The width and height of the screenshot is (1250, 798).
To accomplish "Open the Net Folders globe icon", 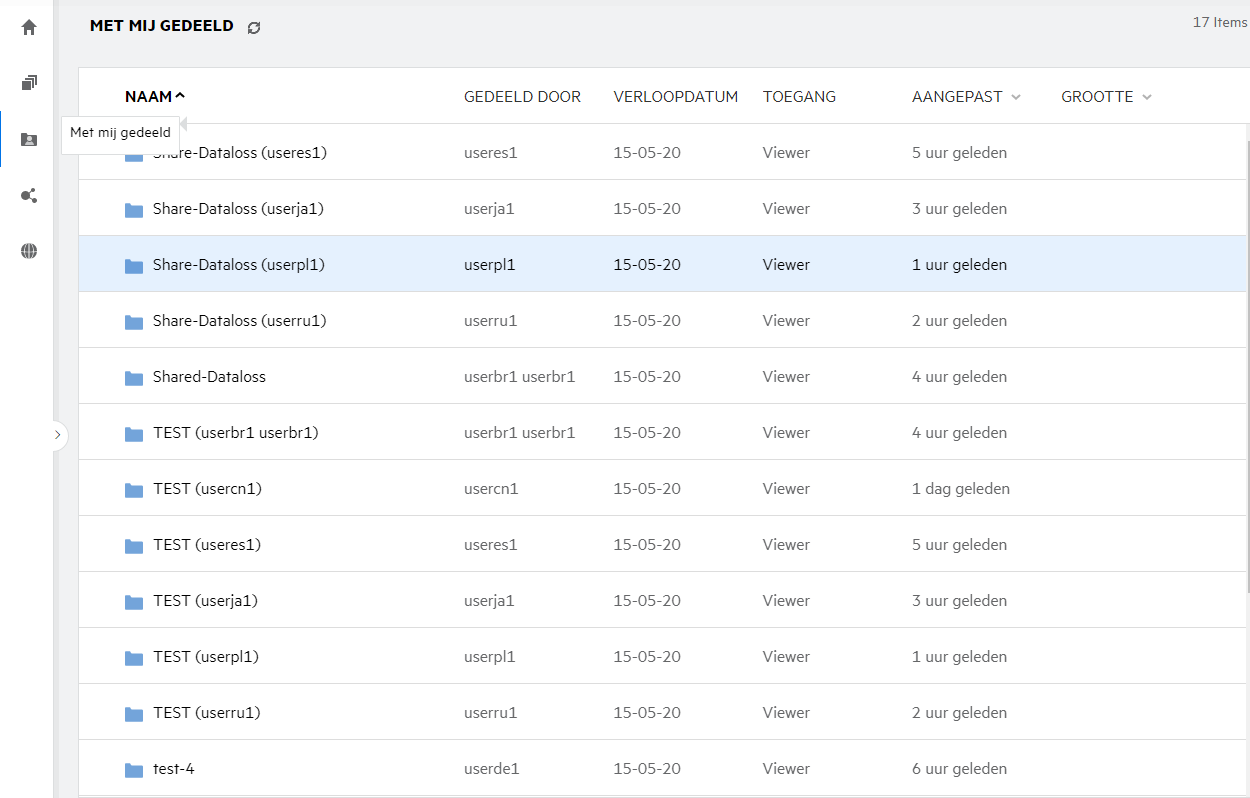I will (29, 251).
